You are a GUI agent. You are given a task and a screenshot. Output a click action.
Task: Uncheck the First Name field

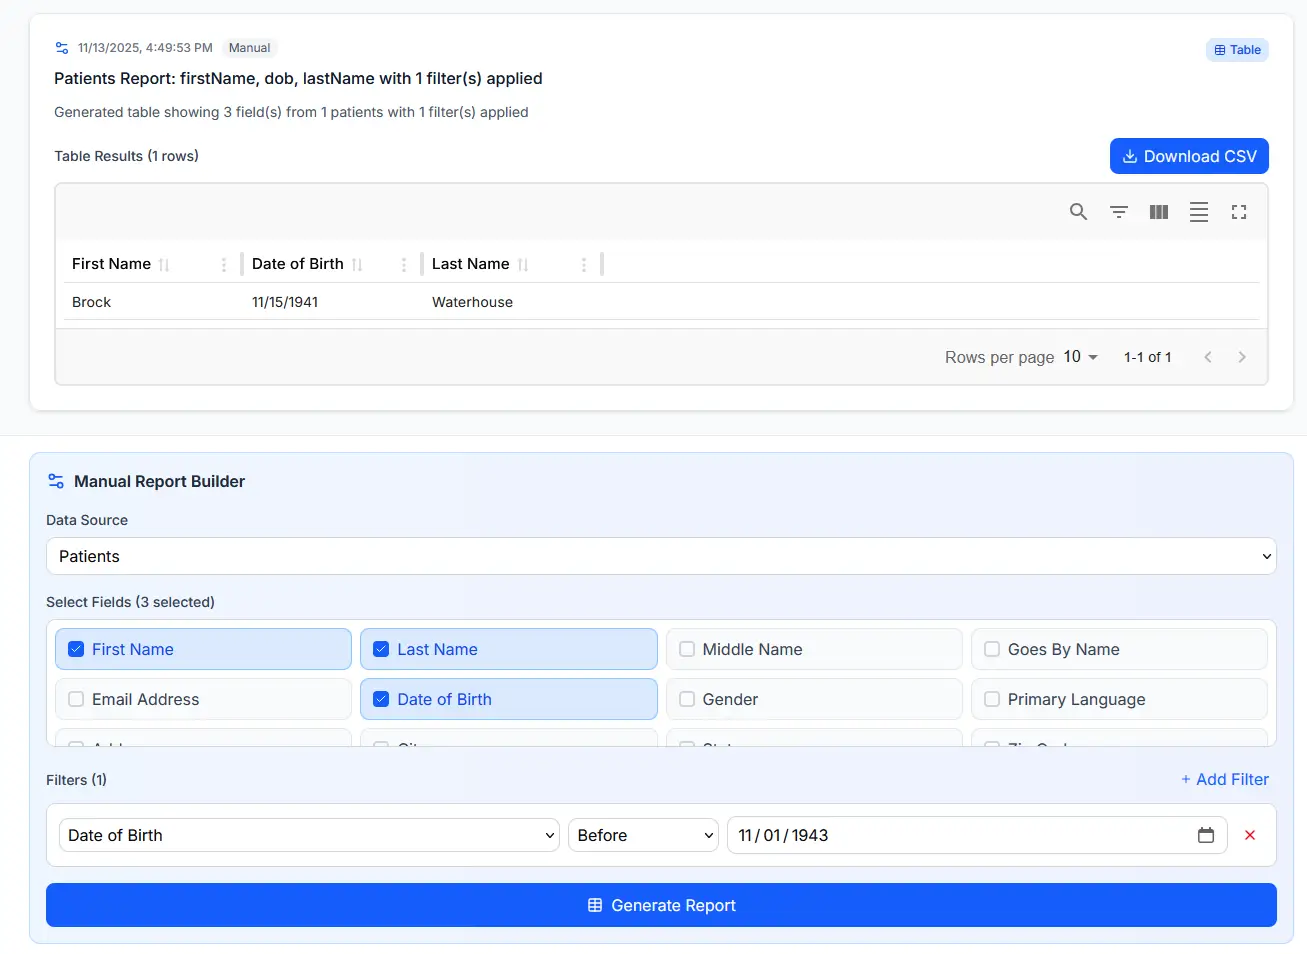pyautogui.click(x=76, y=648)
